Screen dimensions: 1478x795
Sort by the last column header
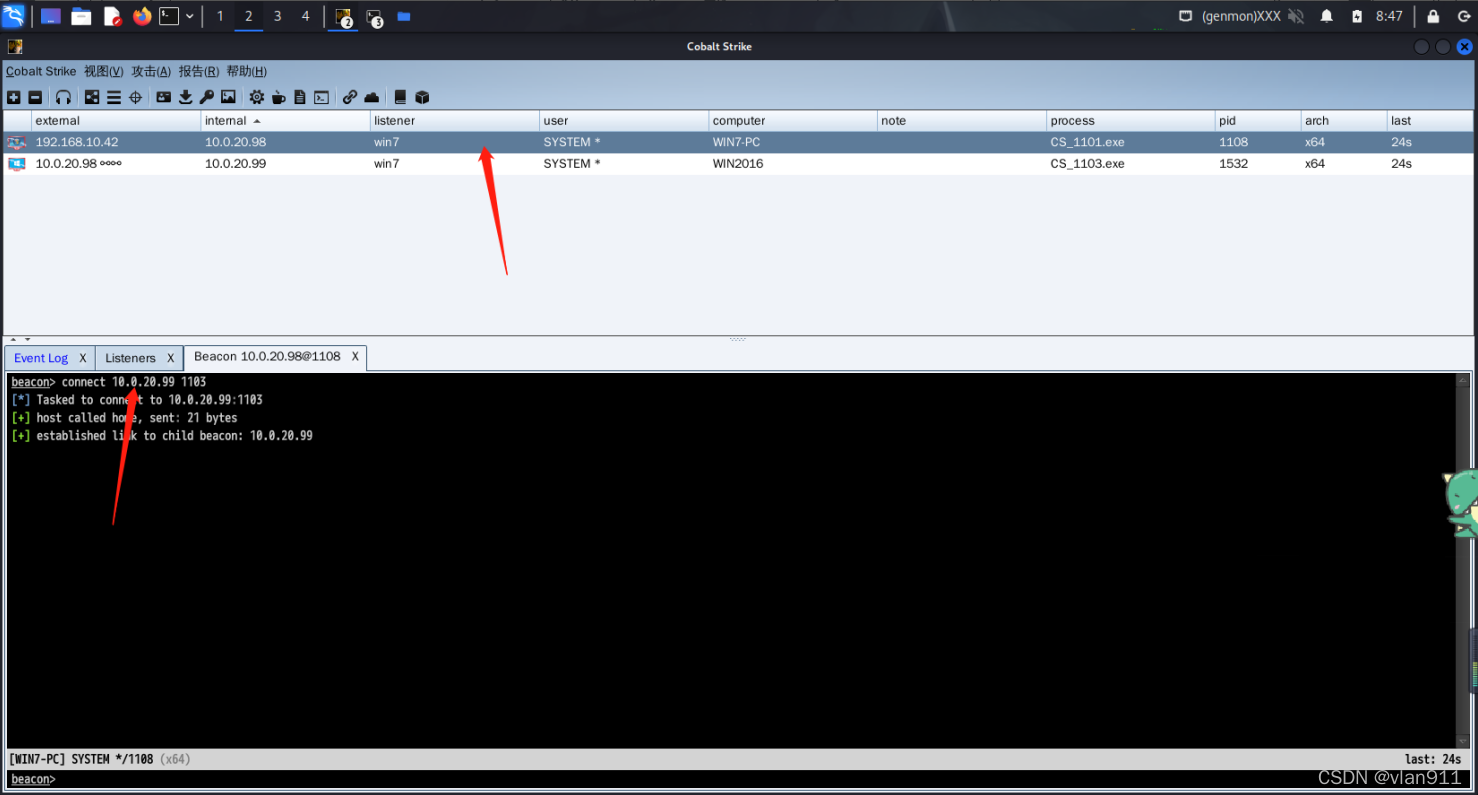tap(1430, 121)
